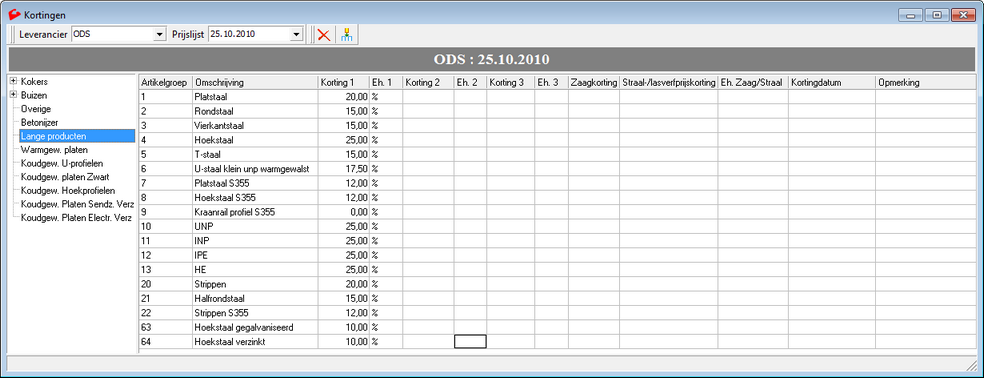The height and width of the screenshot is (378, 984).
Task: Click the Halfrondstaal description cell
Action: [x=255, y=299]
